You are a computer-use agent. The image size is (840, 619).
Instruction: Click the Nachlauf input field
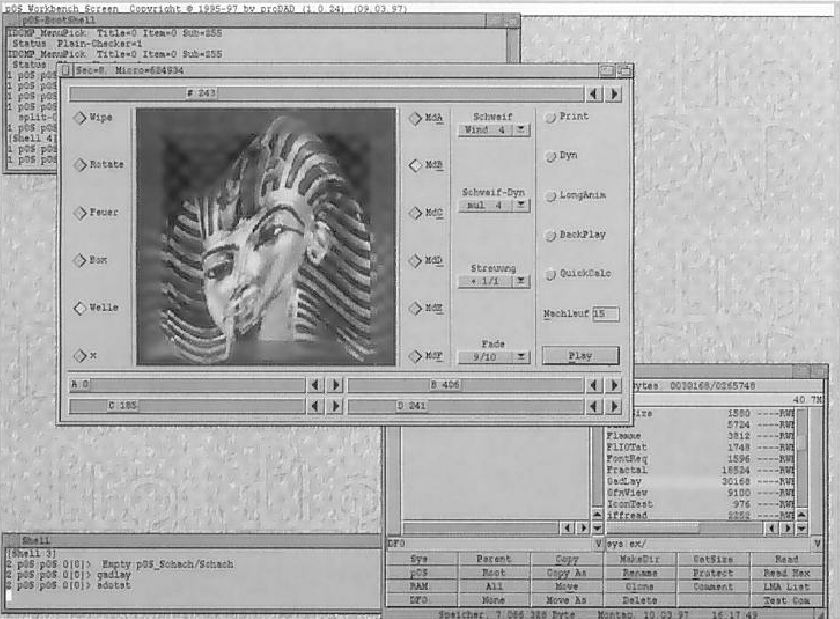605,314
